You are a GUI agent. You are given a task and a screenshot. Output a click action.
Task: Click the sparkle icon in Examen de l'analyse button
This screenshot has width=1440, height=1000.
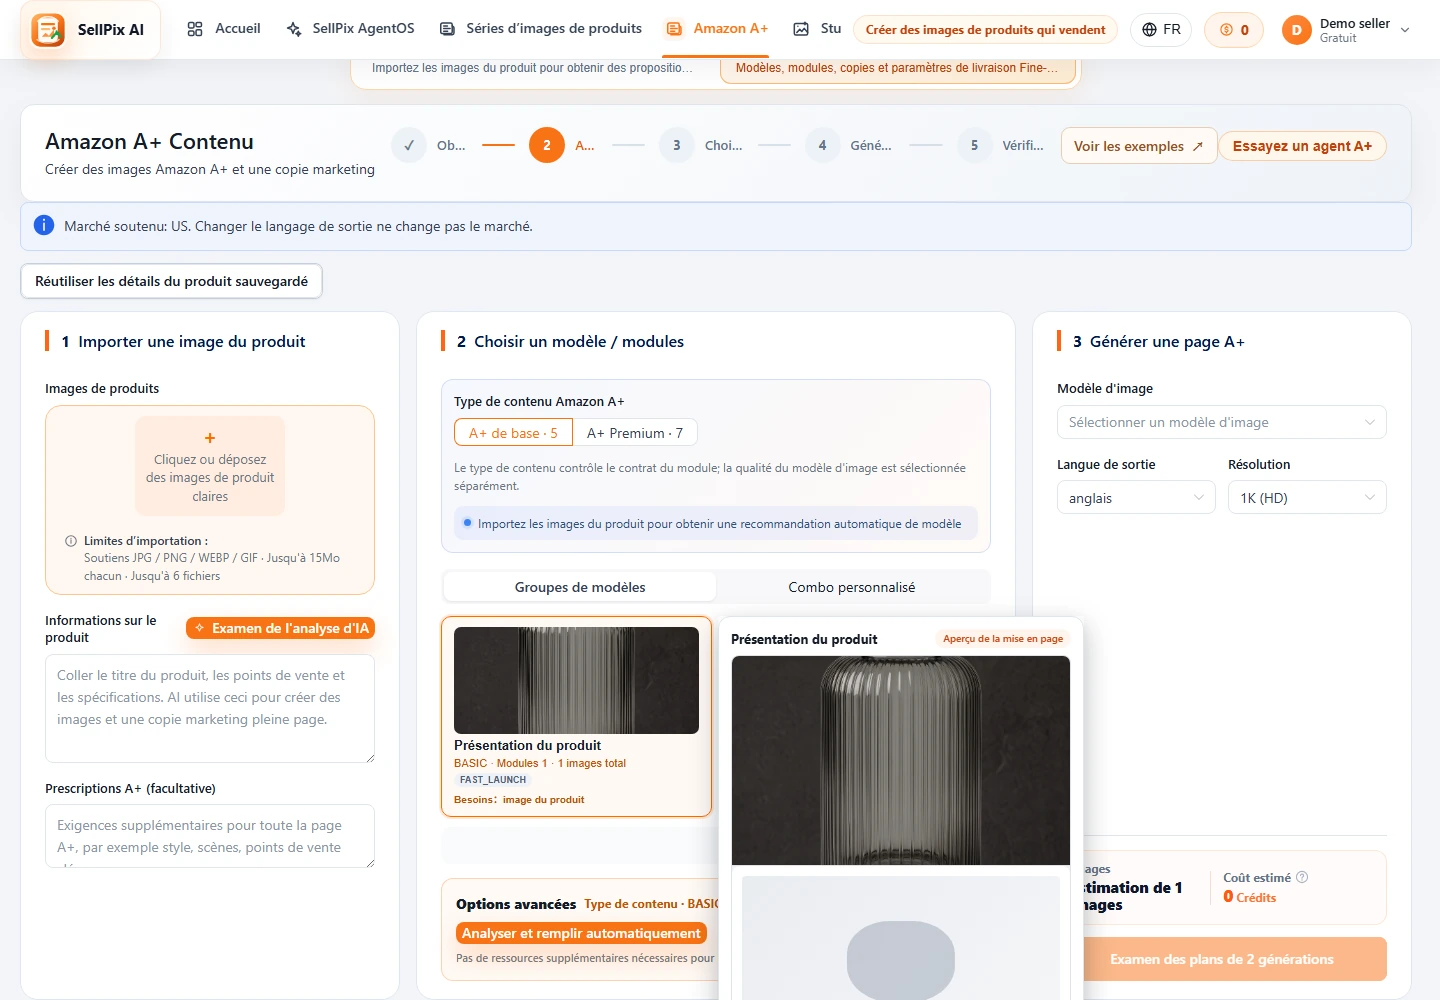tap(200, 628)
